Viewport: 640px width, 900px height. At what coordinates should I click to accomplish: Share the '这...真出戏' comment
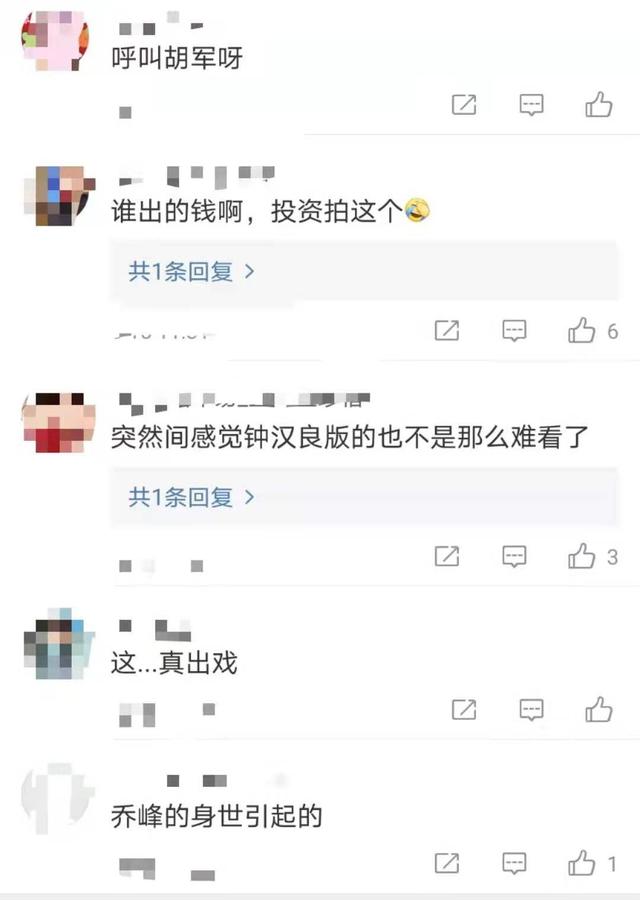coord(464,710)
